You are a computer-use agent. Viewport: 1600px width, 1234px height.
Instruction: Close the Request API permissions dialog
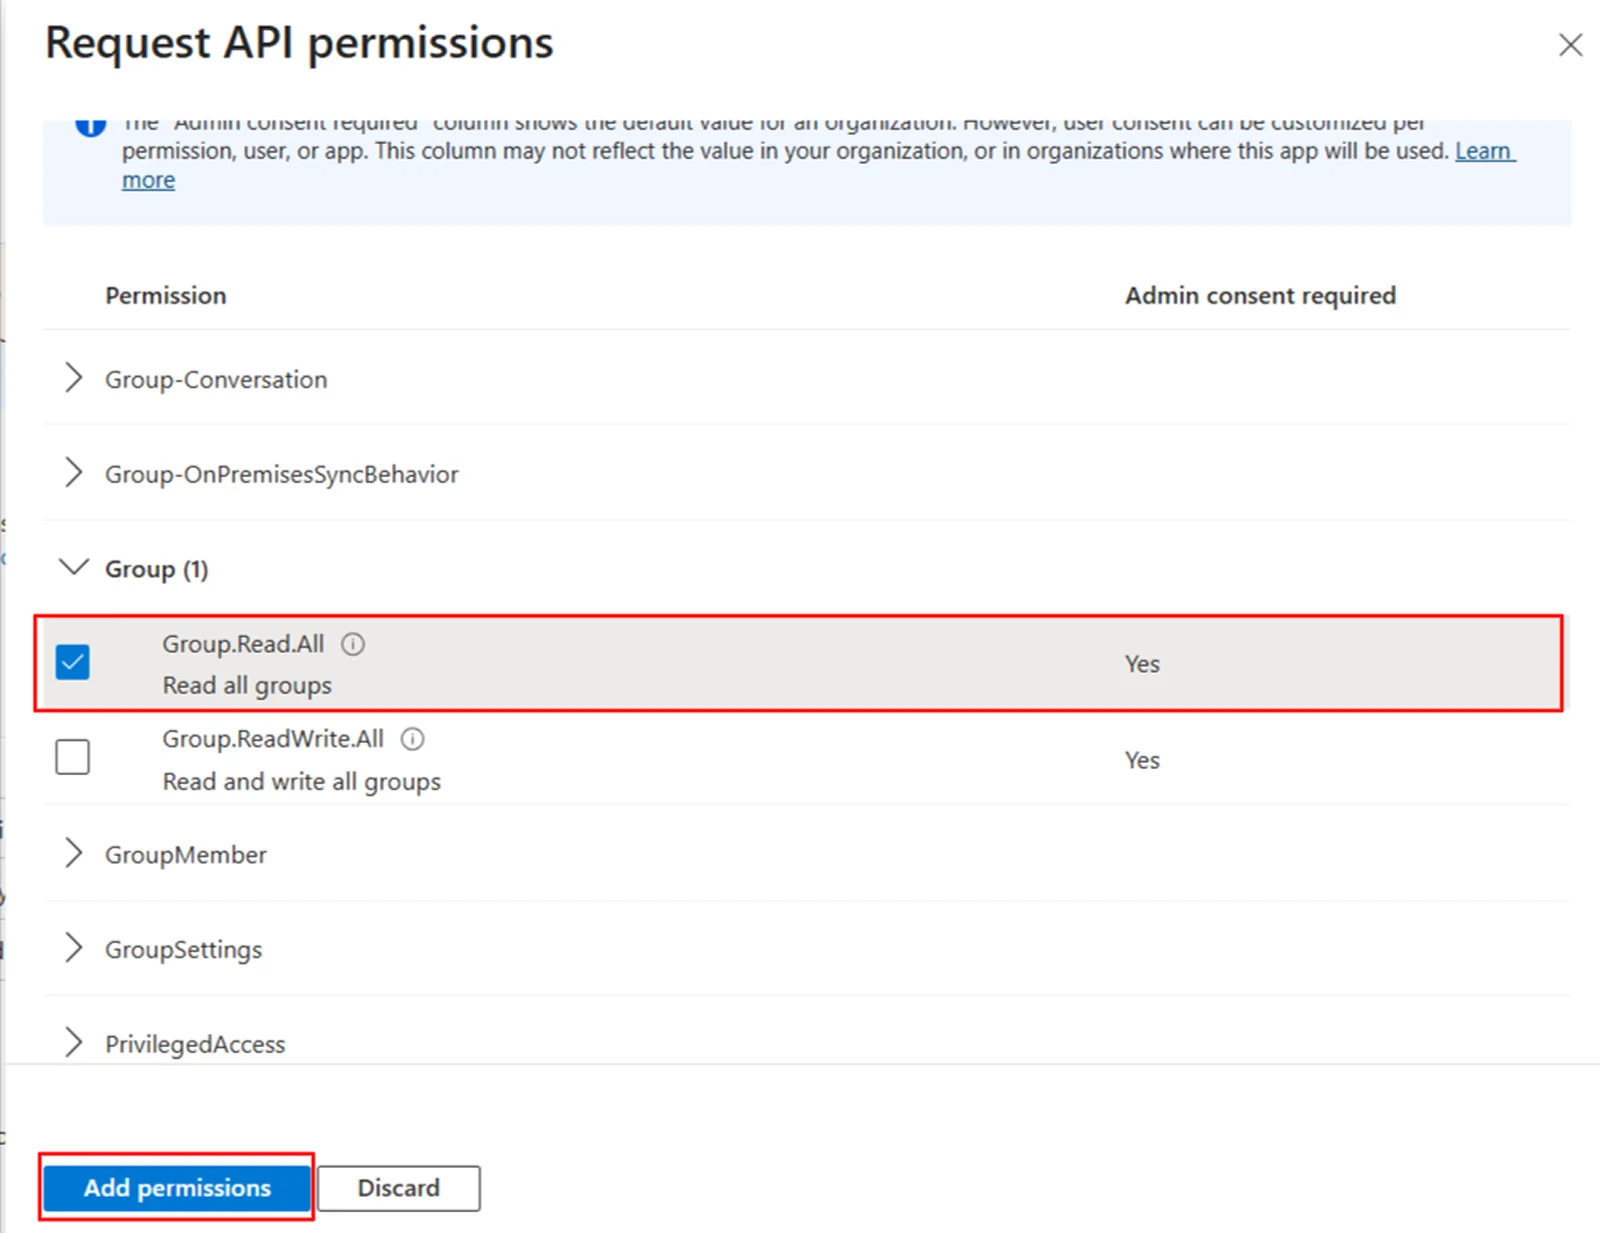coord(1570,45)
